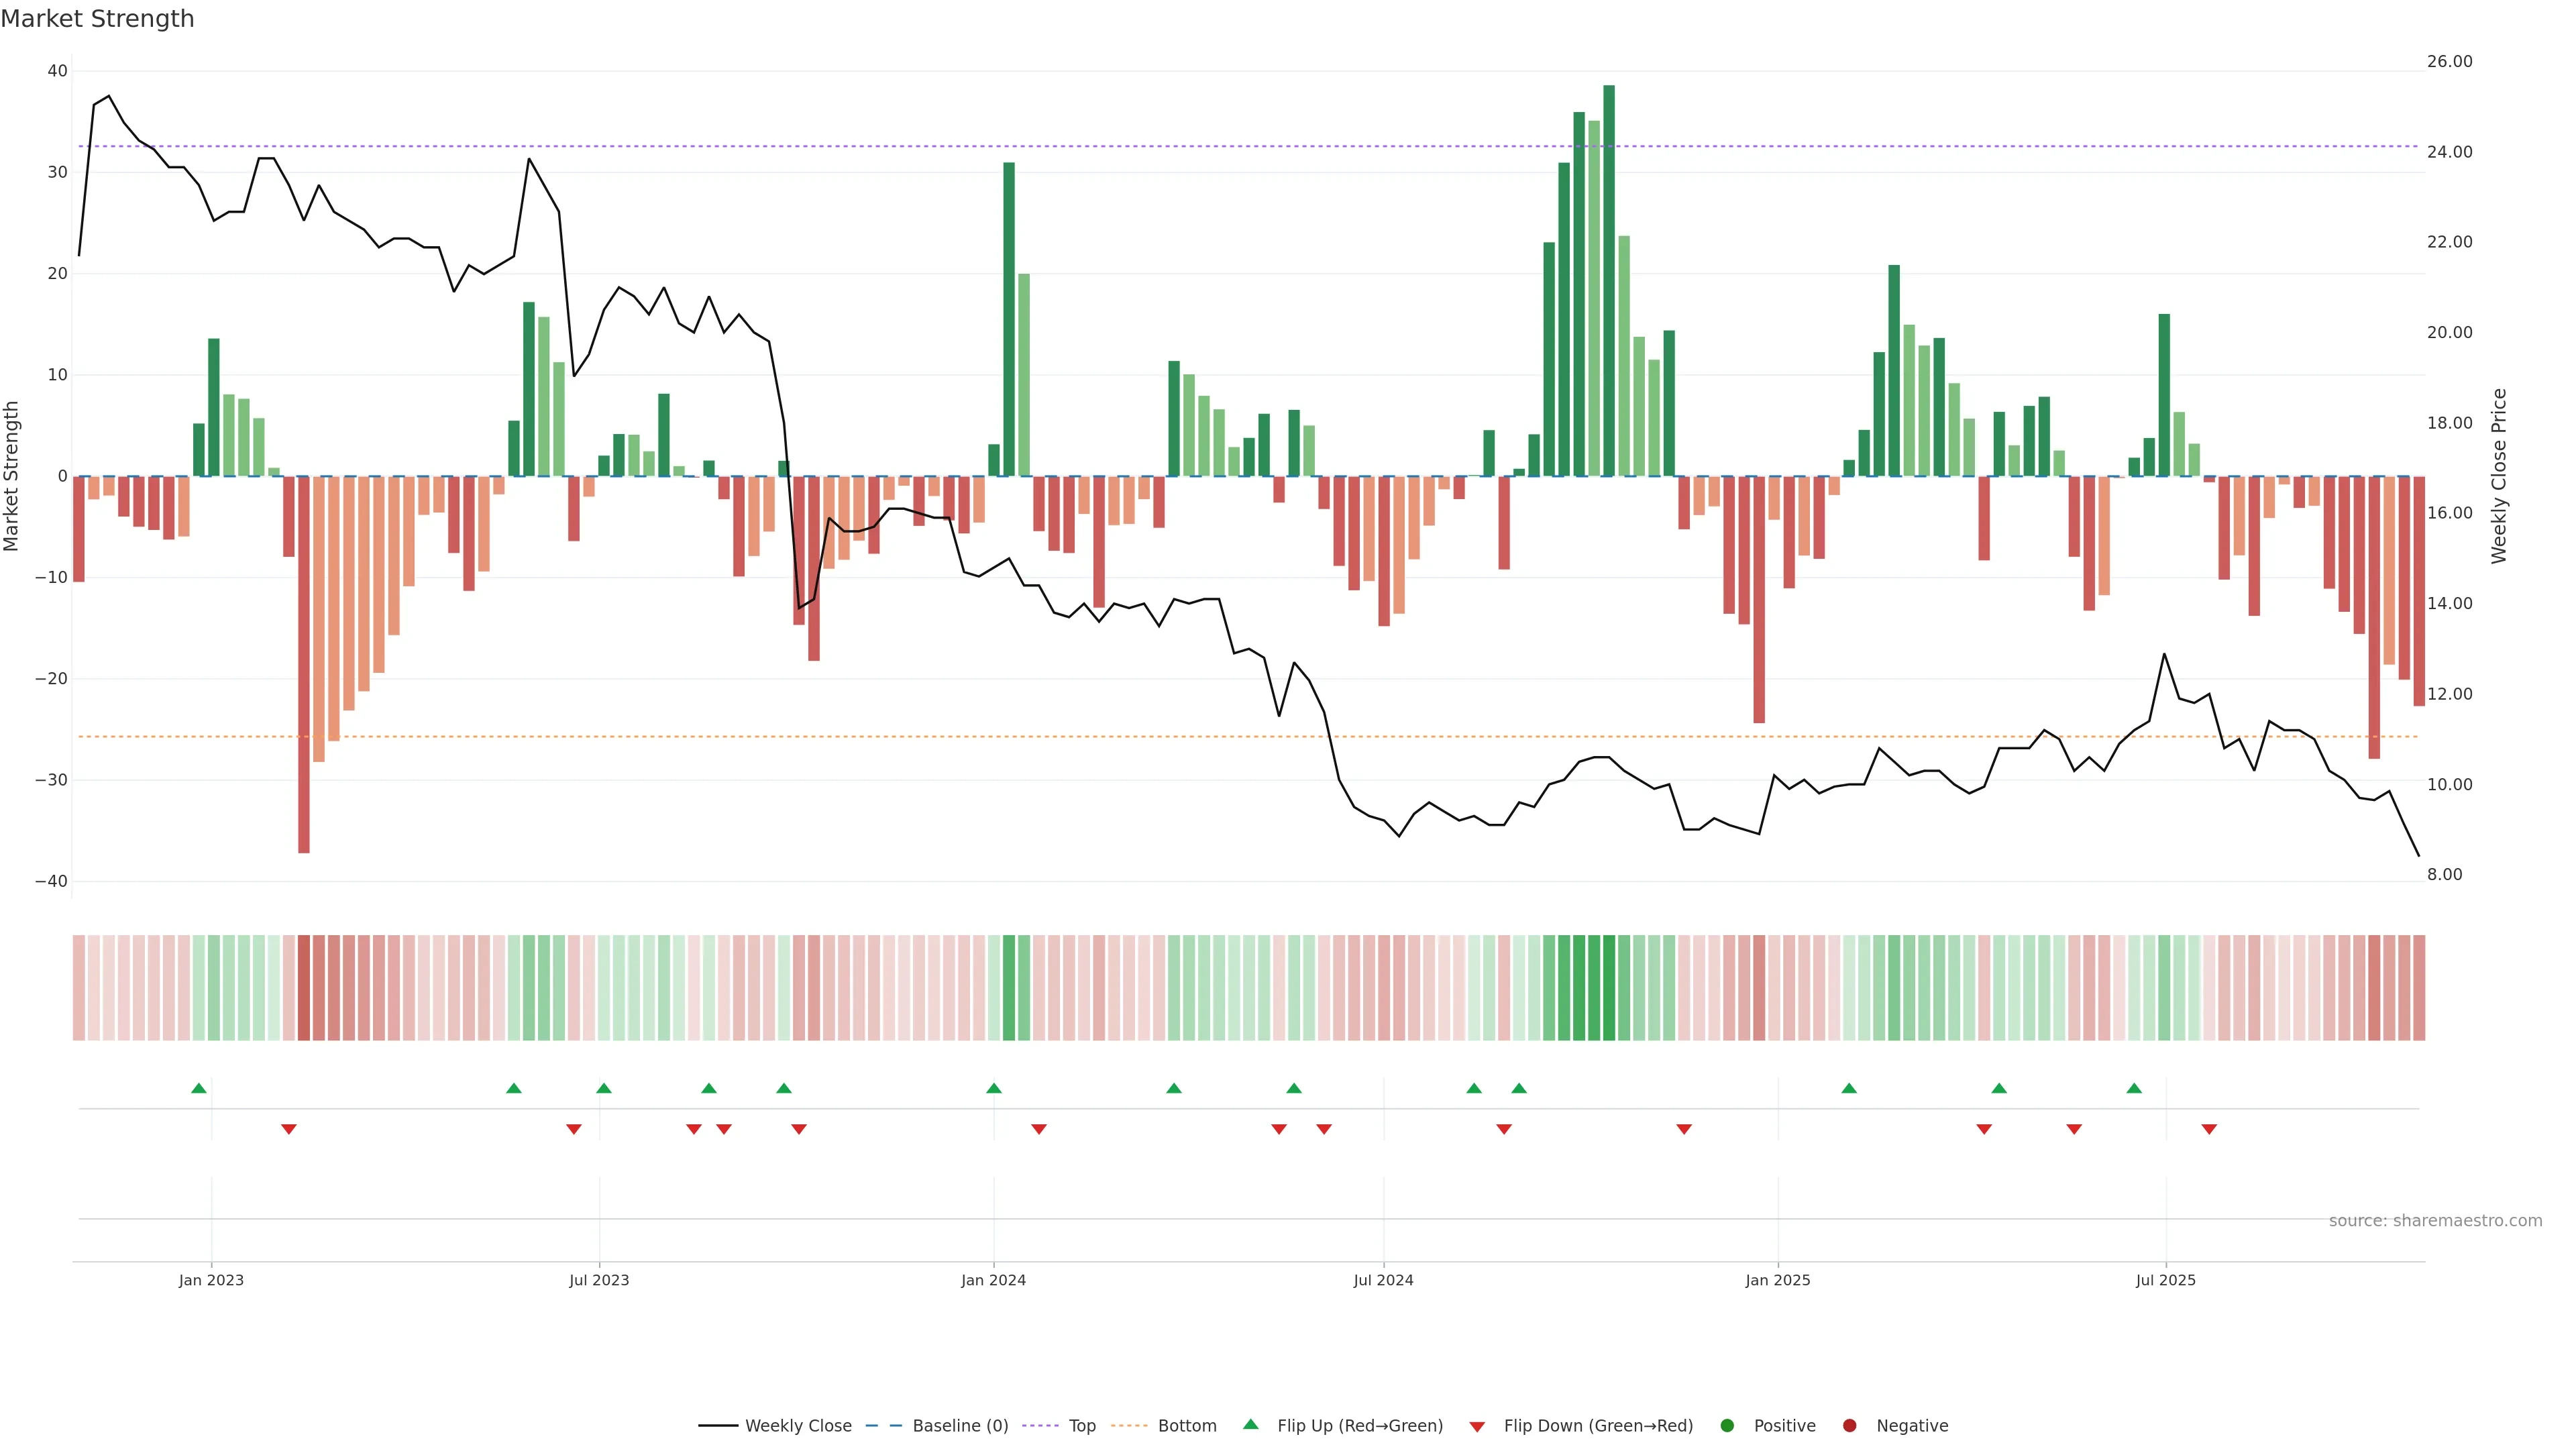
Task: Click the deepest red bar in early 2023
Action: click(304, 664)
